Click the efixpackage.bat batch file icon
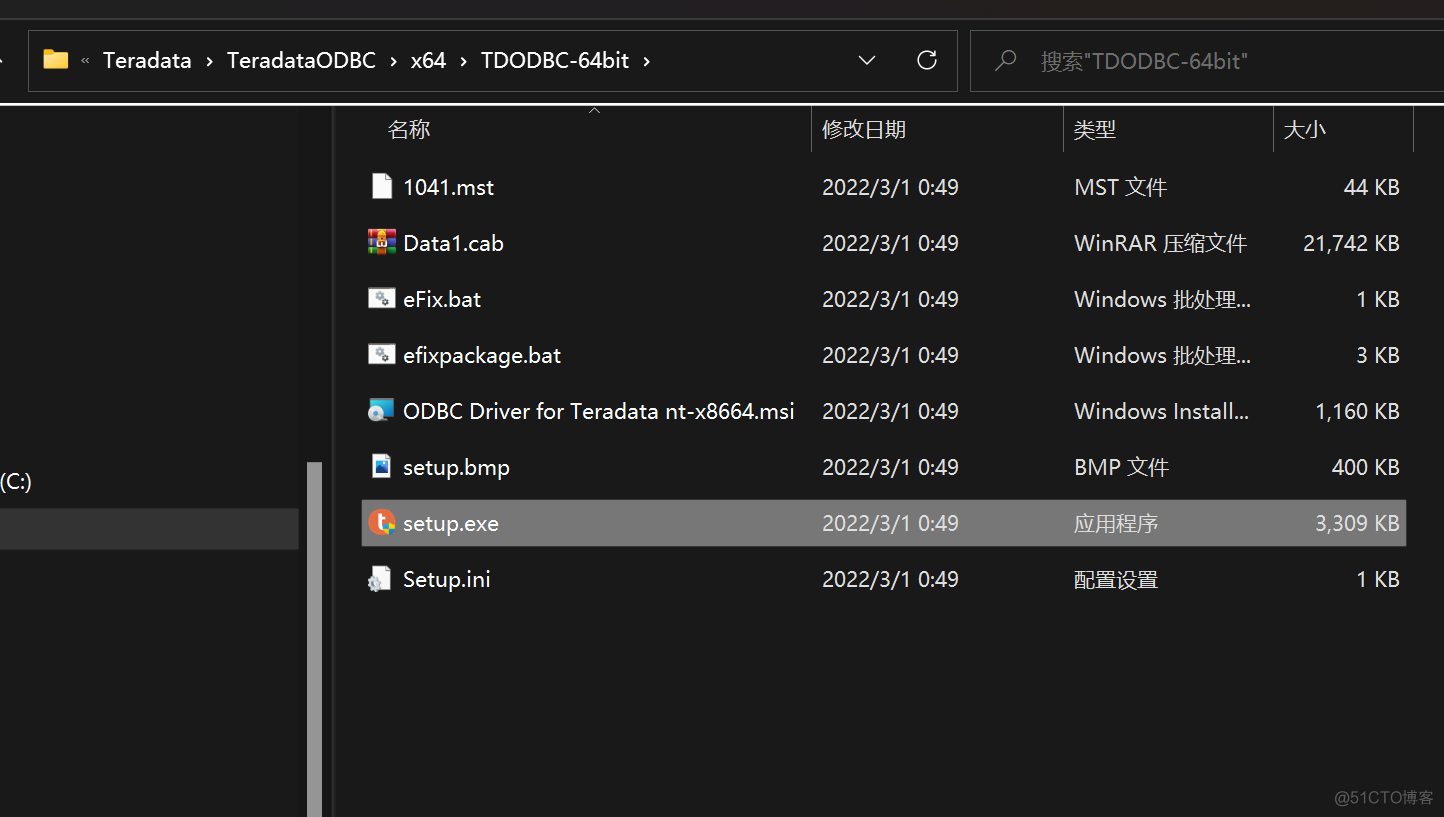This screenshot has width=1444, height=817. point(381,354)
